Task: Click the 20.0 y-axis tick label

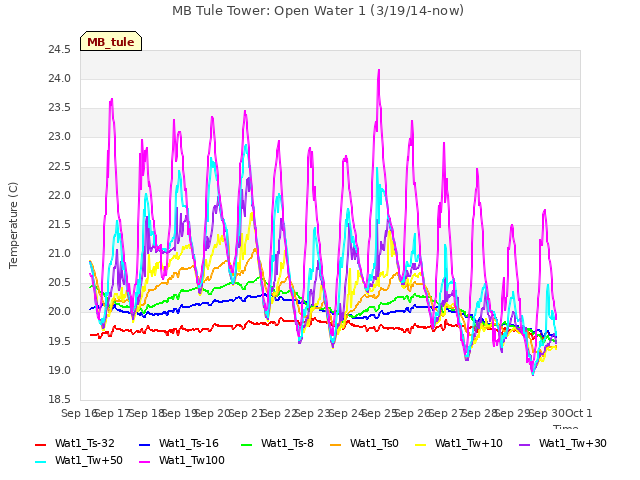Action: pos(59,312)
